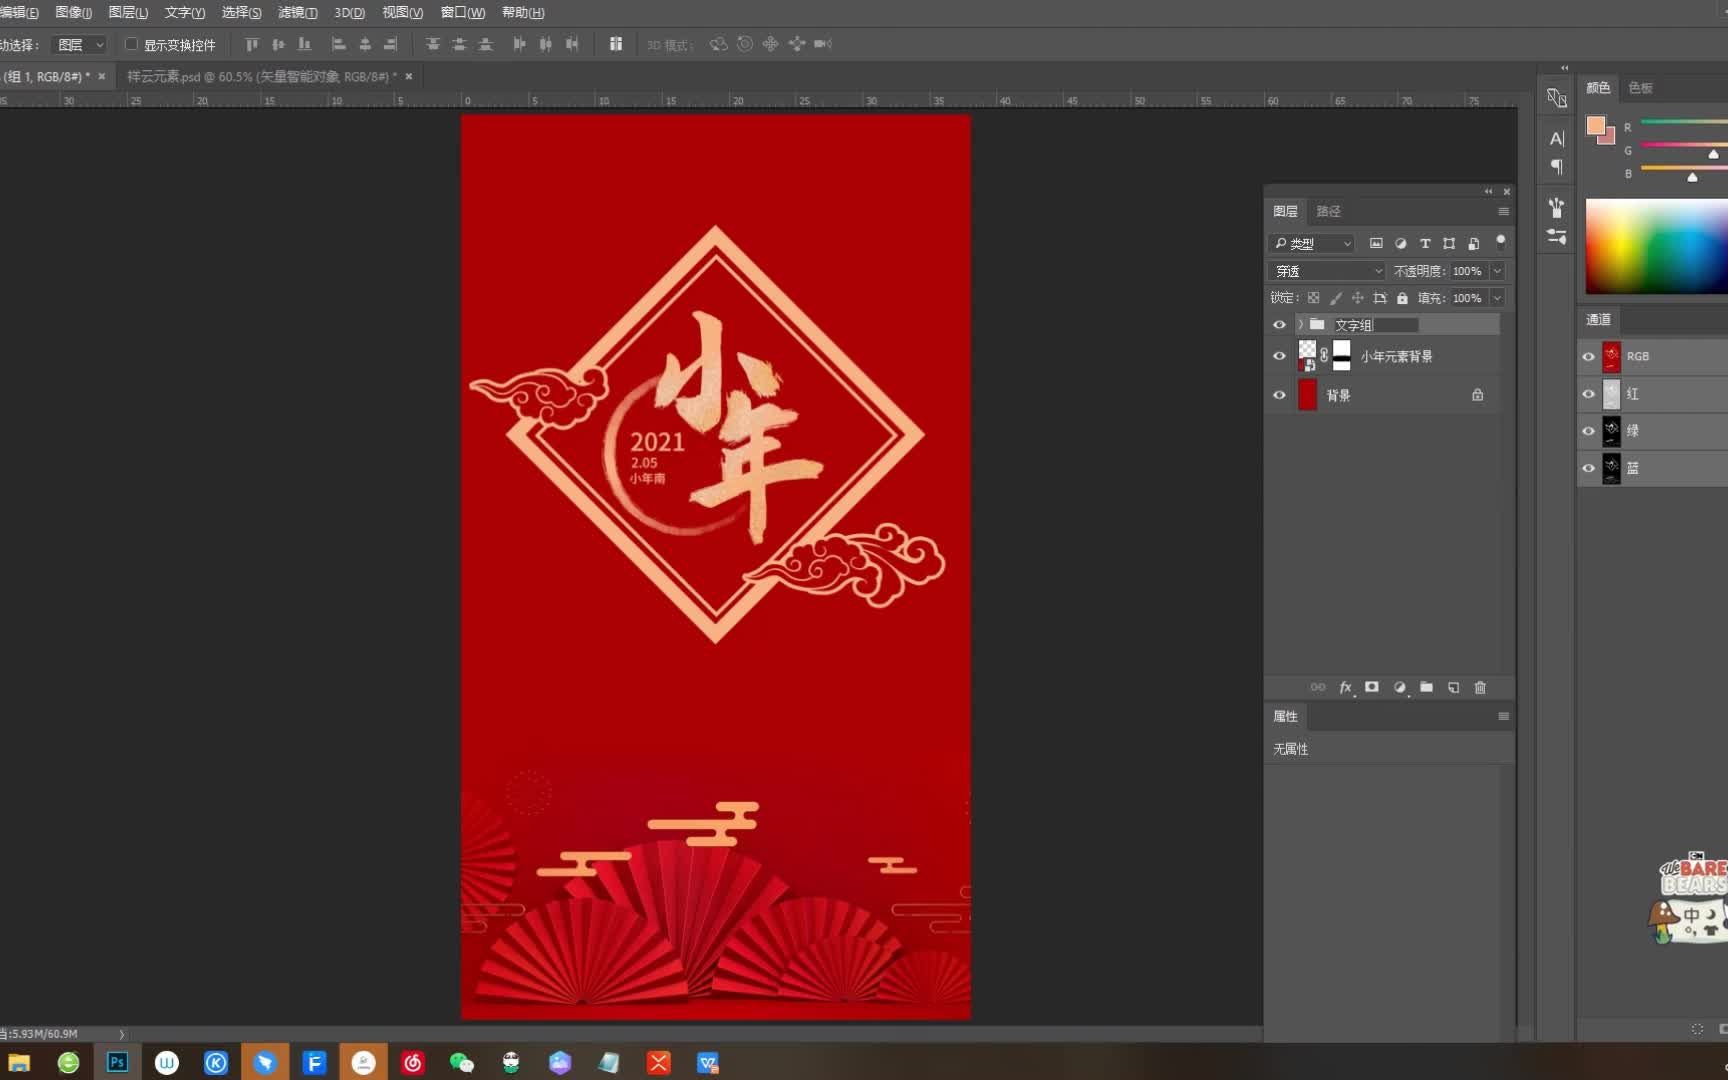
Task: Align top edges icon in options bar
Action: [x=252, y=44]
